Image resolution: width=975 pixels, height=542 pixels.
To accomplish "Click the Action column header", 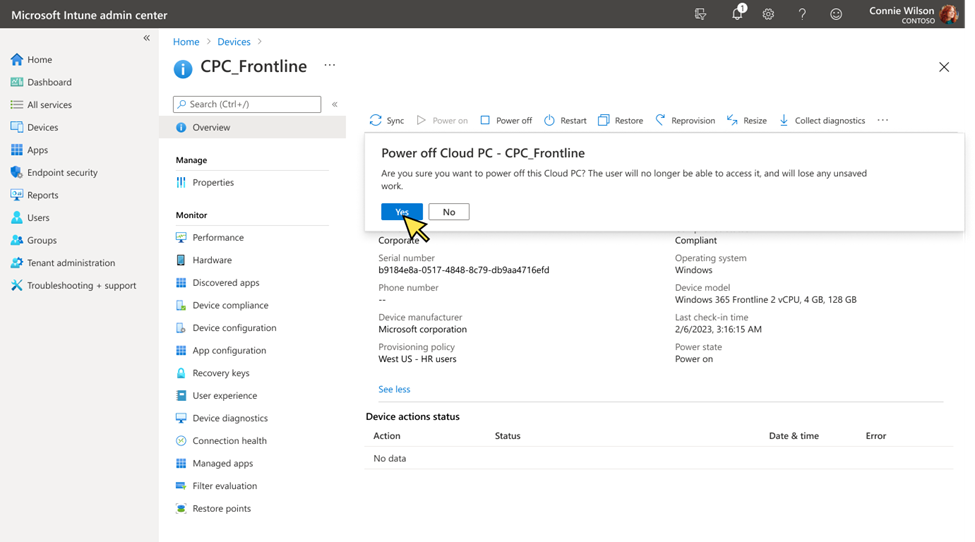I will [x=387, y=436].
